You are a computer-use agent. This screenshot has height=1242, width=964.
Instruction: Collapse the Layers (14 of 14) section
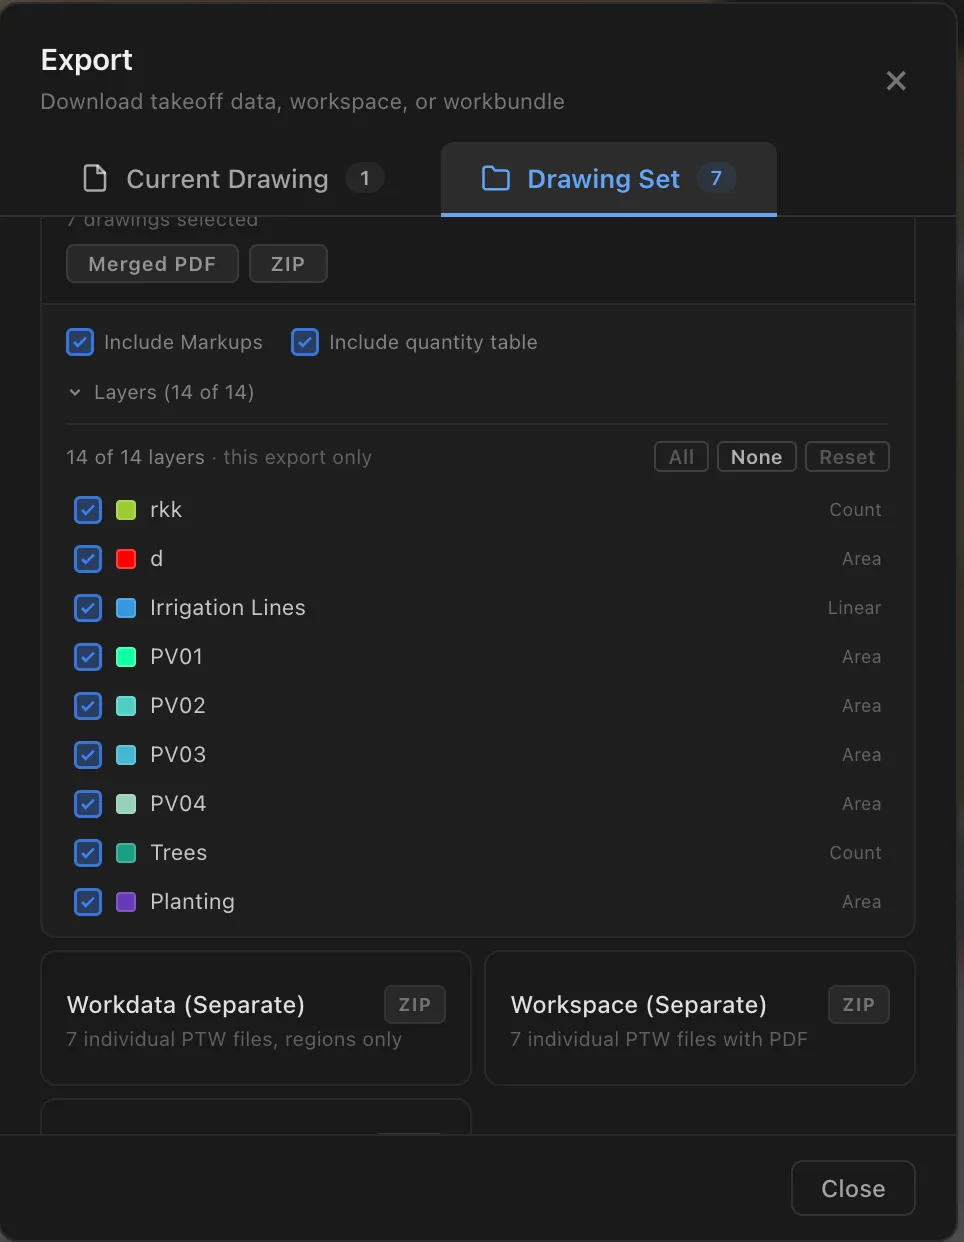point(161,392)
